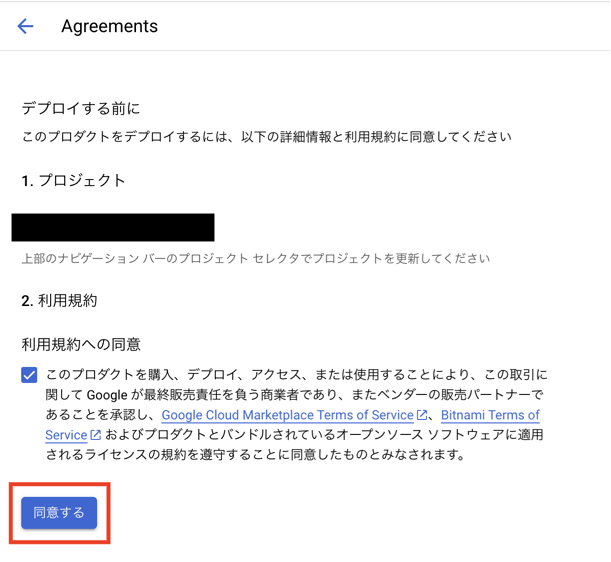Go back using the arrow icon
The height and width of the screenshot is (562, 611).
coord(25,27)
